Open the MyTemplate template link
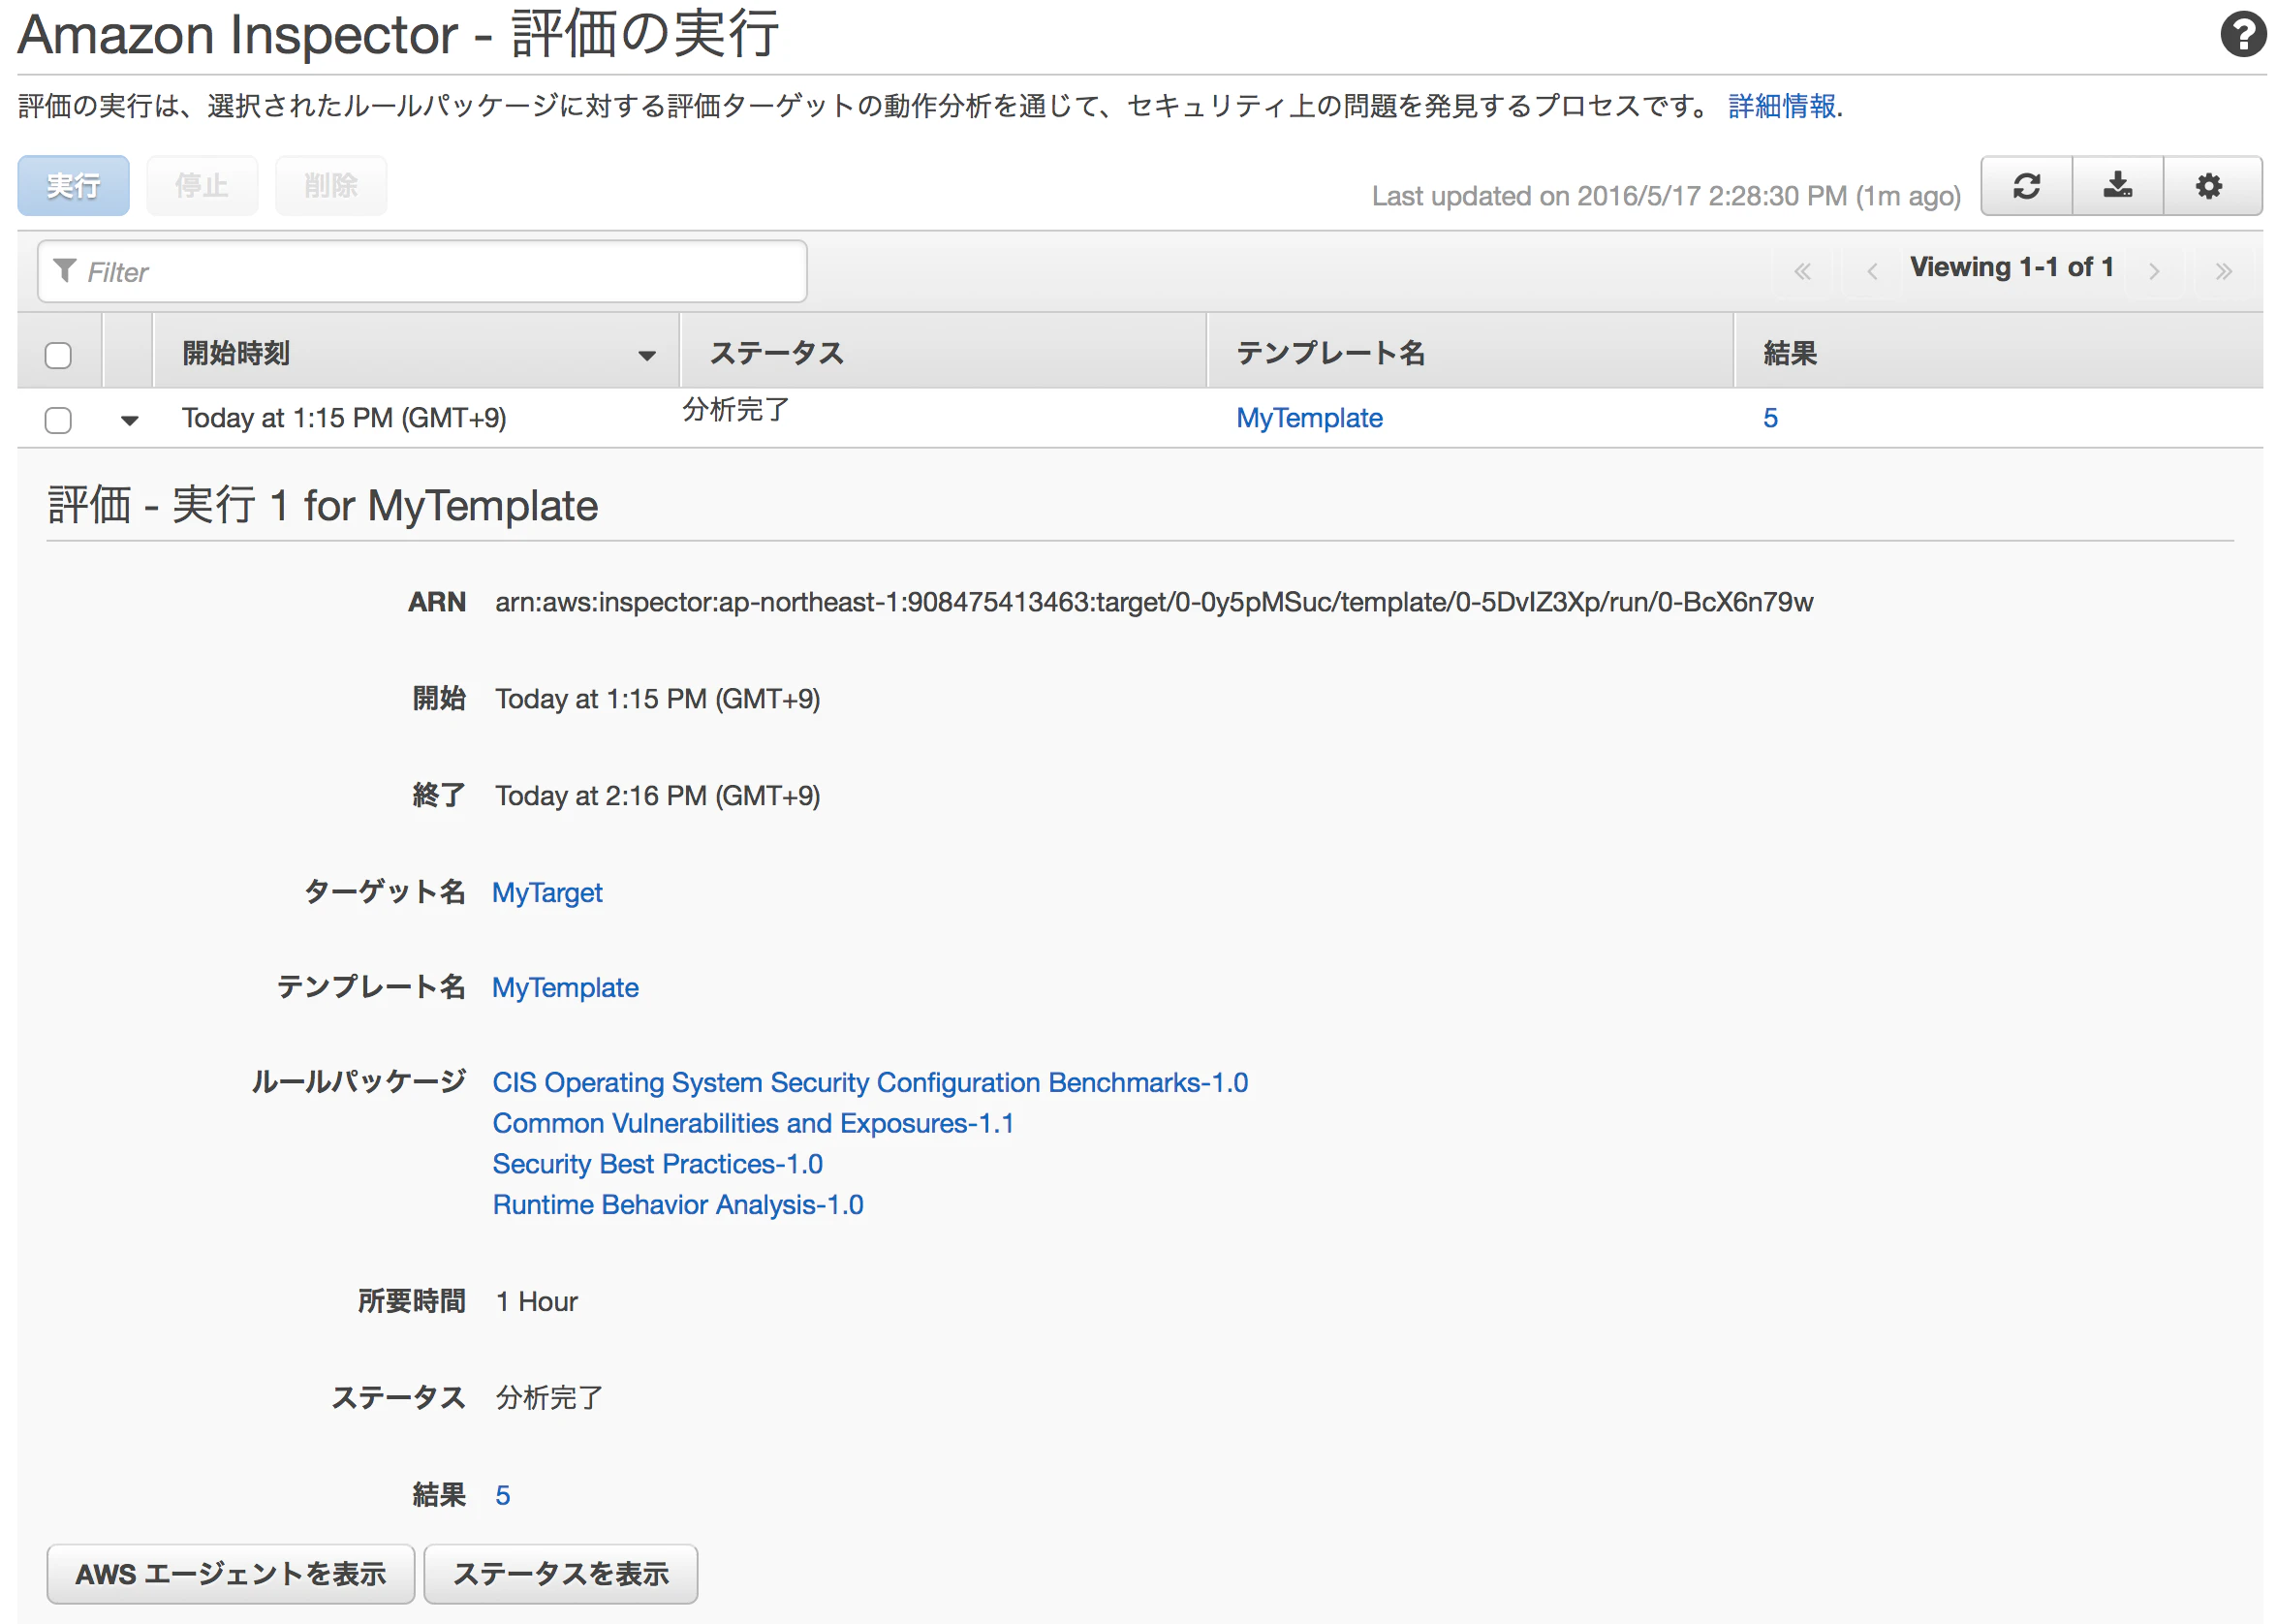The image size is (2277, 1624). [565, 987]
